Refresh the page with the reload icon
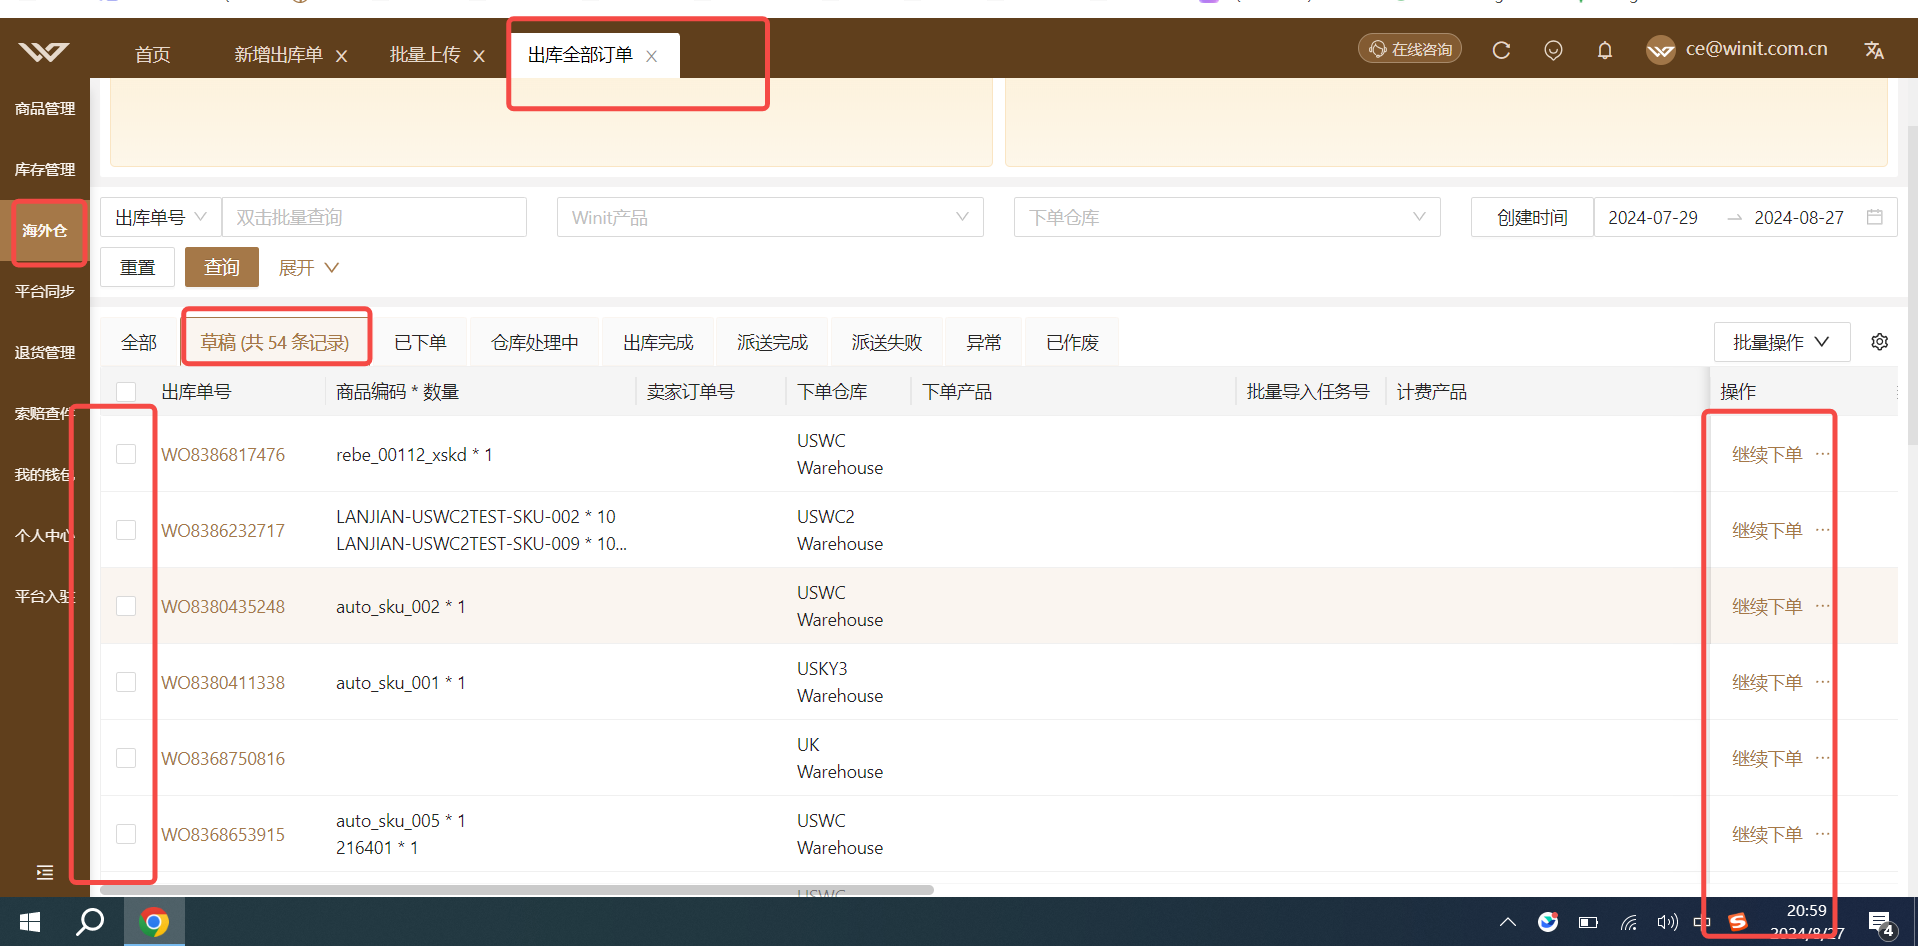 (1501, 50)
